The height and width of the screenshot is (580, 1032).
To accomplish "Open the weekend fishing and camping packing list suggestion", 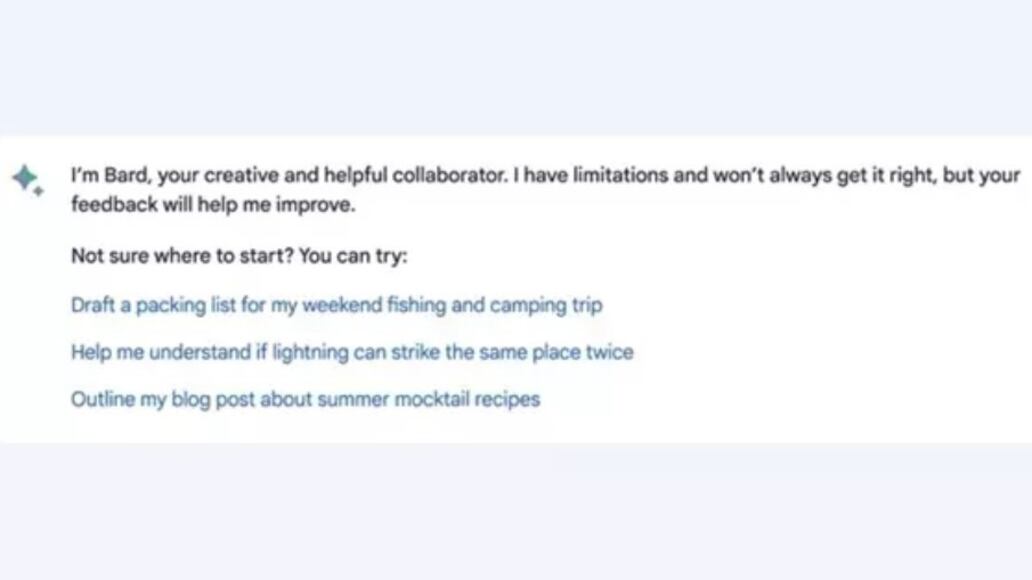I will point(336,305).
